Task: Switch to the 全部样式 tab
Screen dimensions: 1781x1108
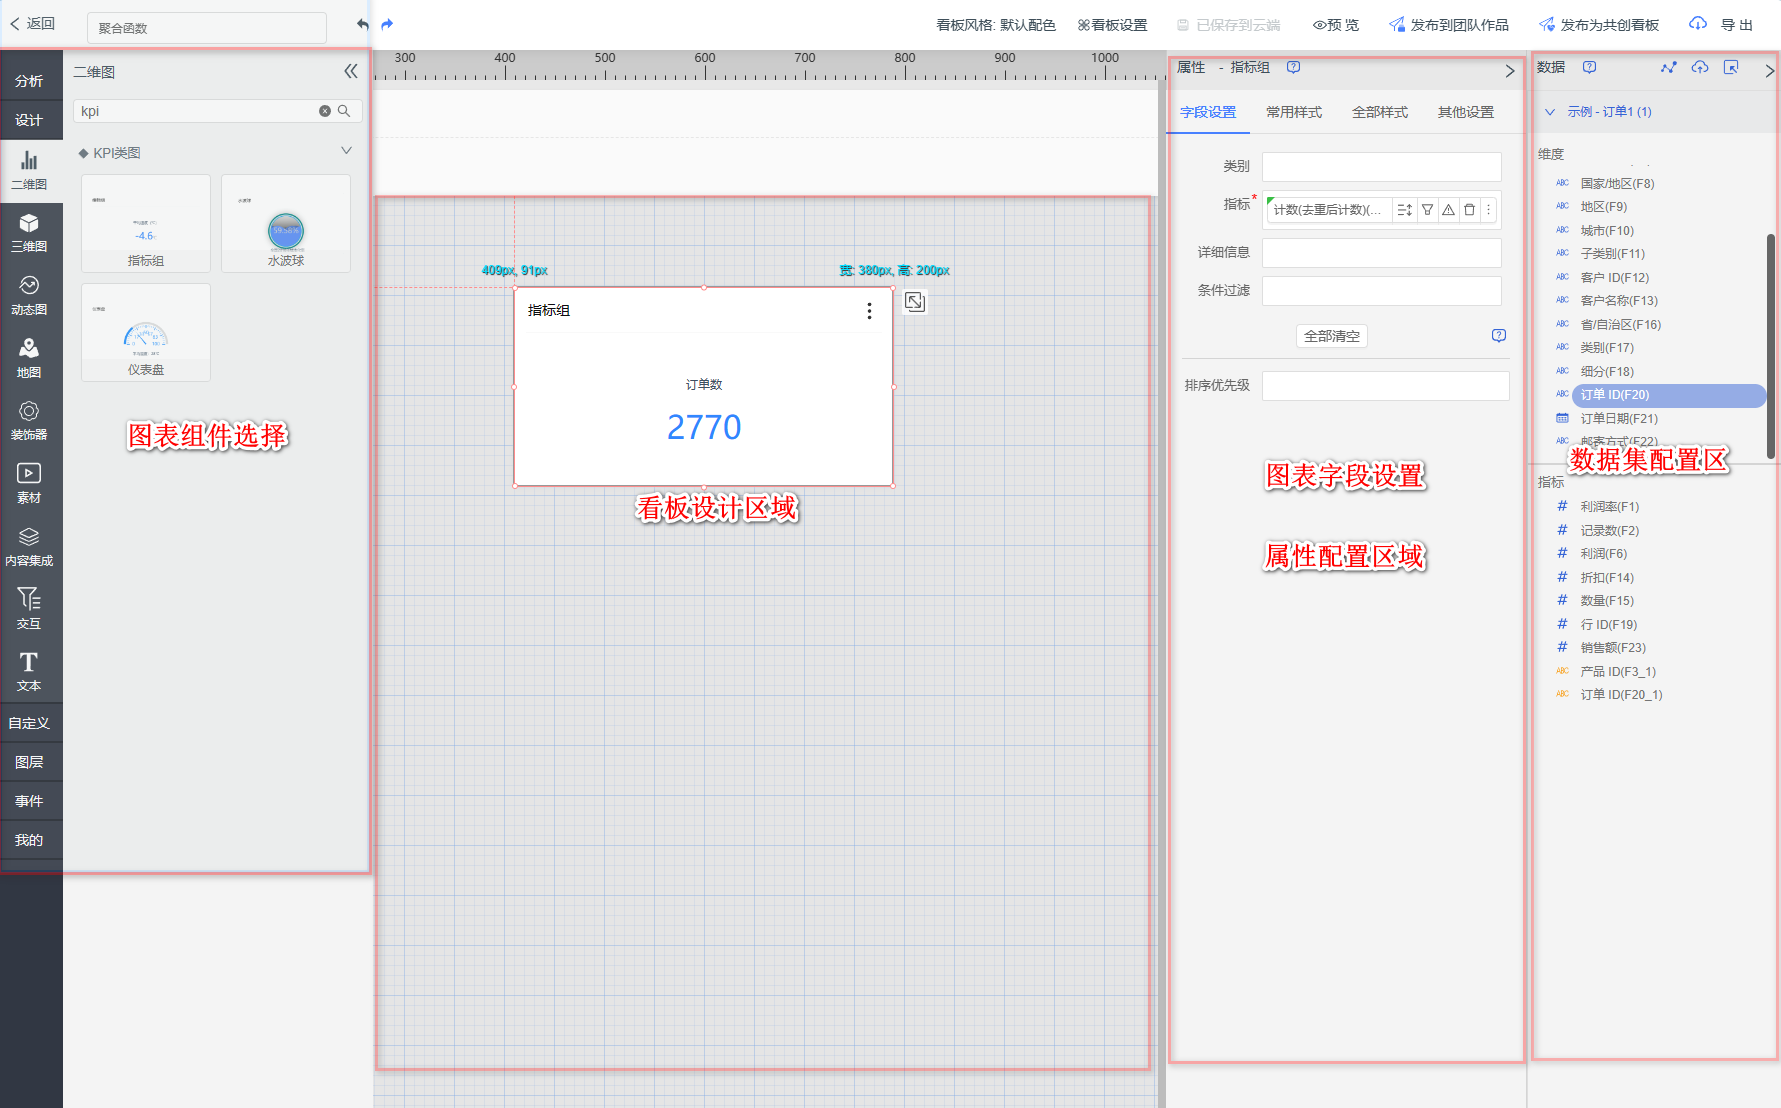Action: 1379,112
